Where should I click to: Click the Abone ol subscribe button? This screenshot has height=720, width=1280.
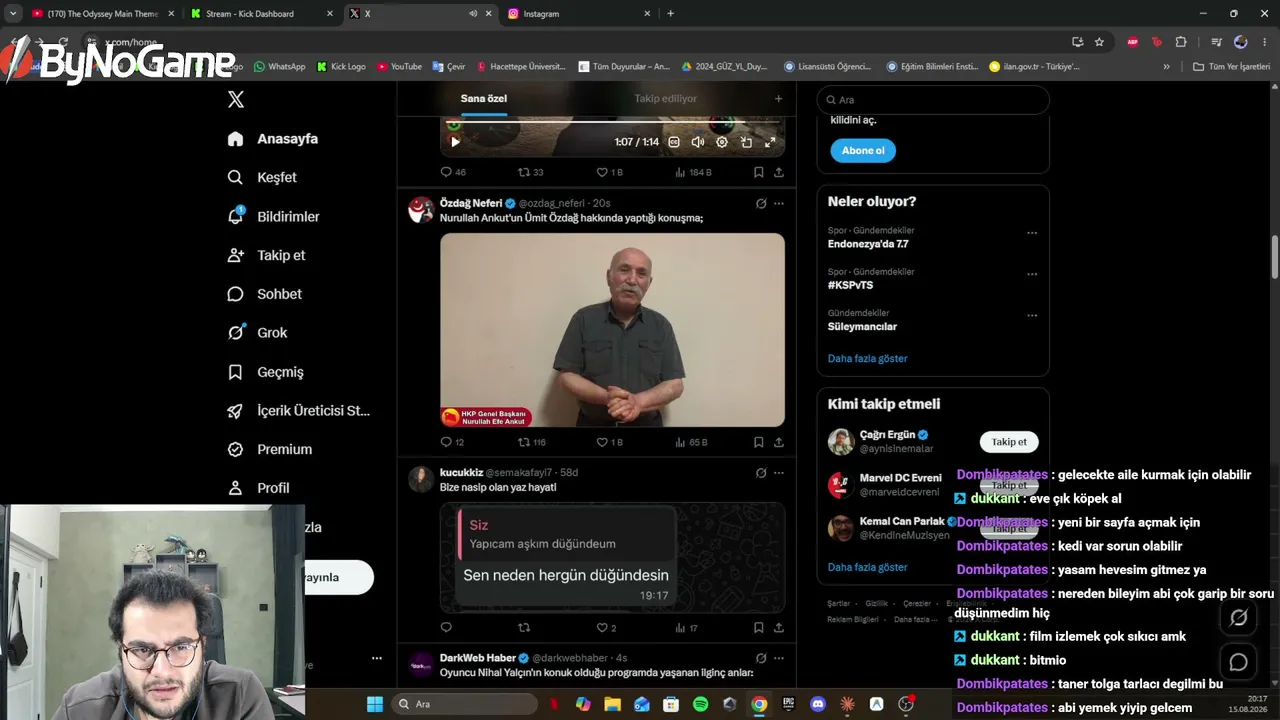click(863, 151)
